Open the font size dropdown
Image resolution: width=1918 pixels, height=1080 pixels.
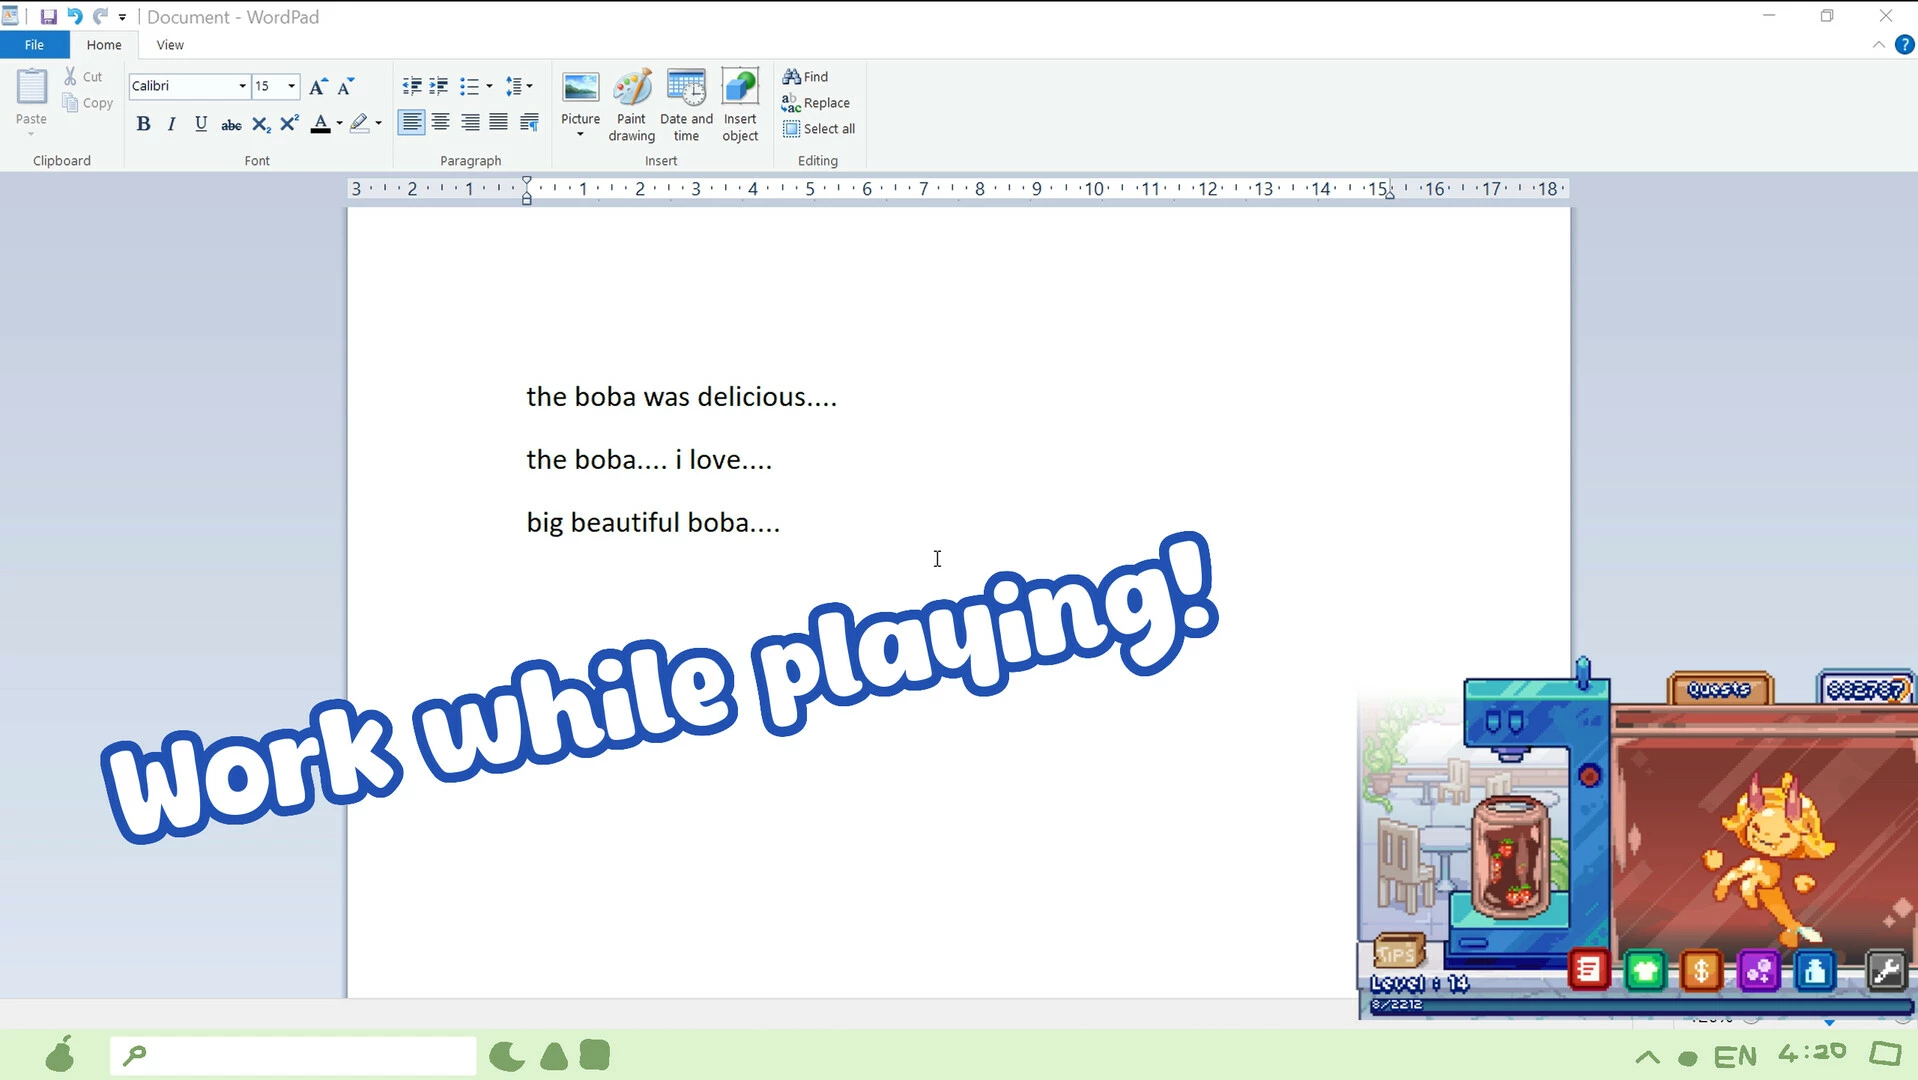(x=291, y=86)
